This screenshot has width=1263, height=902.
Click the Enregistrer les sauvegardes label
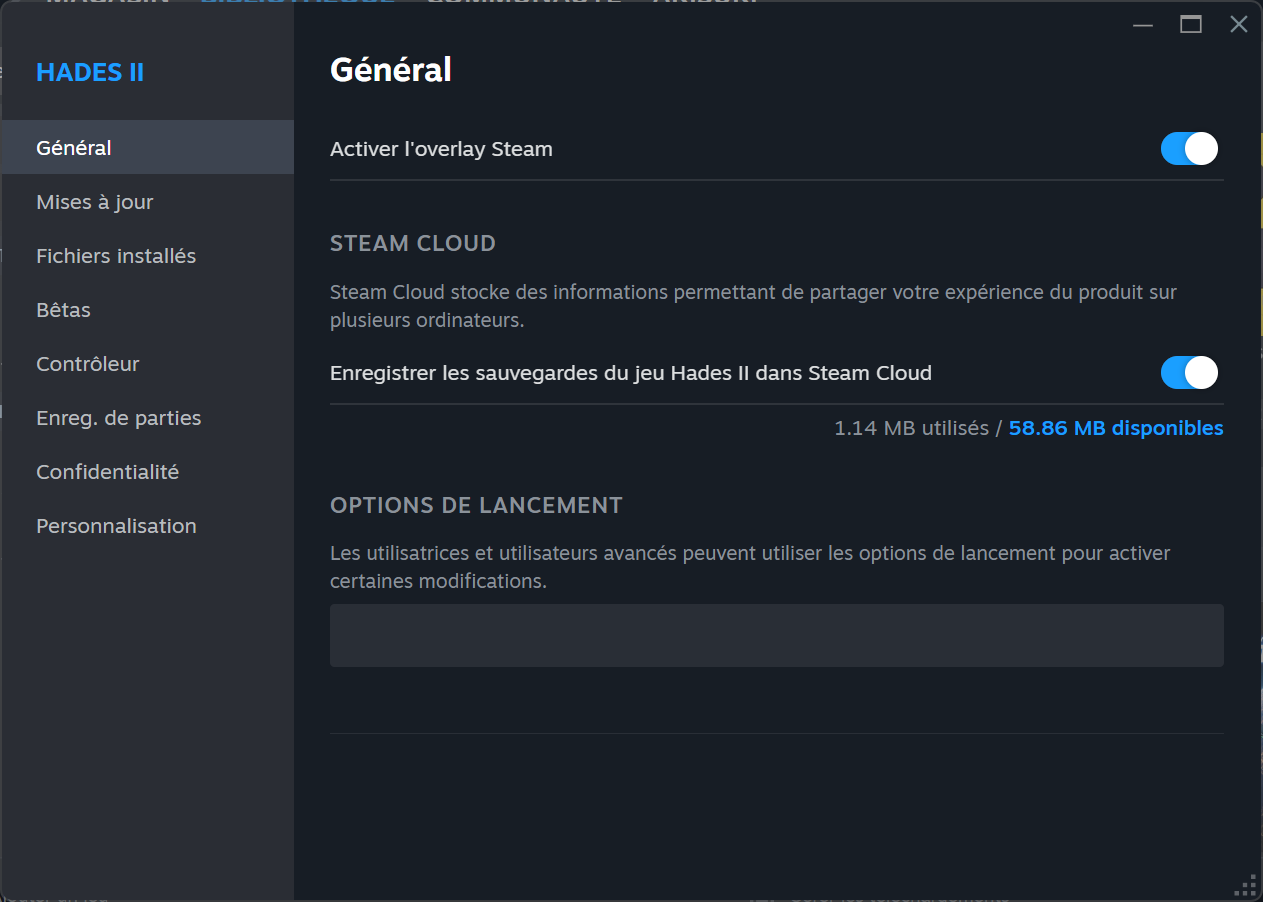[x=631, y=373]
